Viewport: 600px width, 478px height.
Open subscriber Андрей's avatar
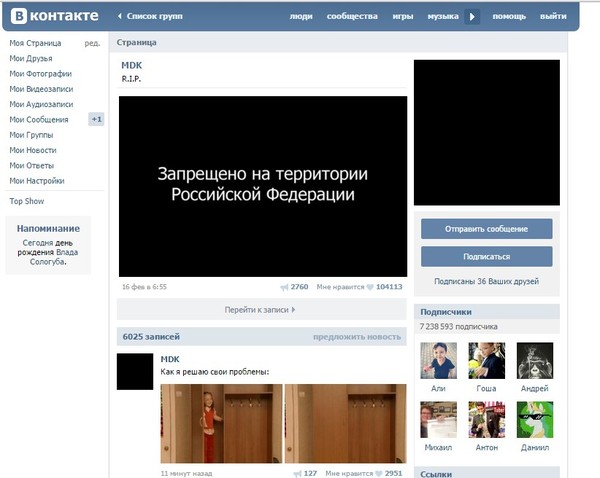pos(535,361)
